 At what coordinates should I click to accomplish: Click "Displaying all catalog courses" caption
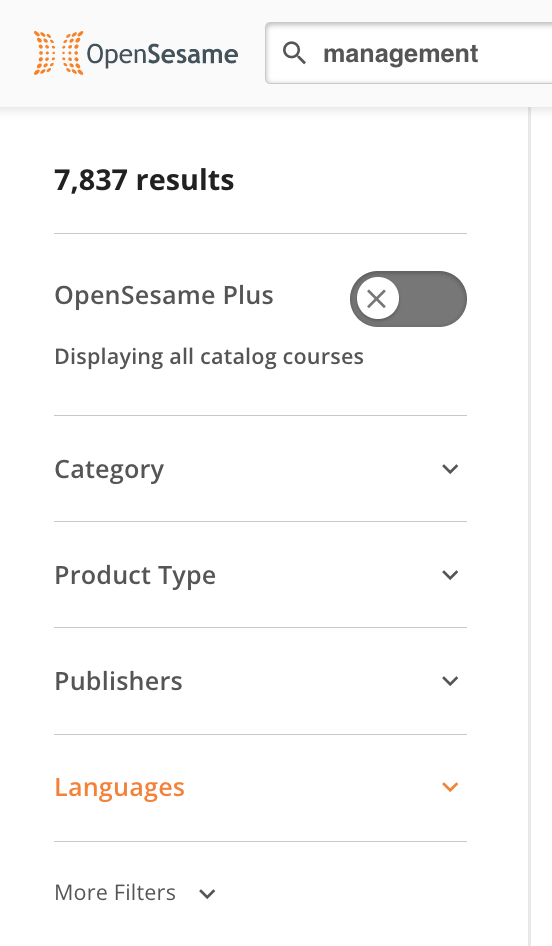pyautogui.click(x=209, y=357)
